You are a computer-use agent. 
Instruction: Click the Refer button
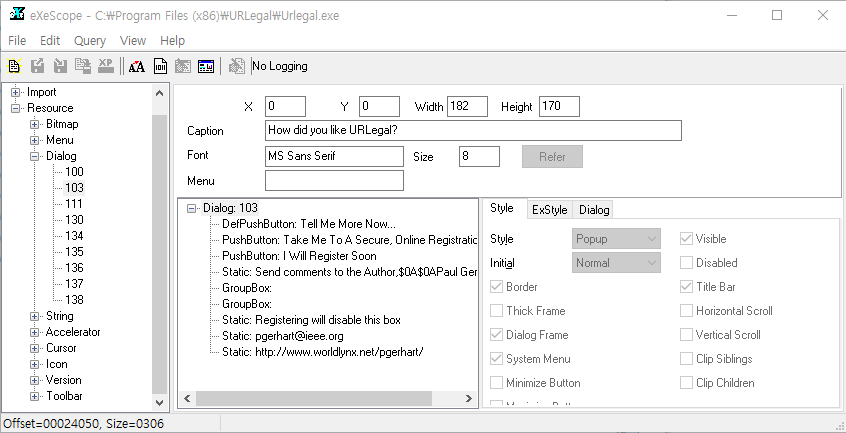point(552,156)
